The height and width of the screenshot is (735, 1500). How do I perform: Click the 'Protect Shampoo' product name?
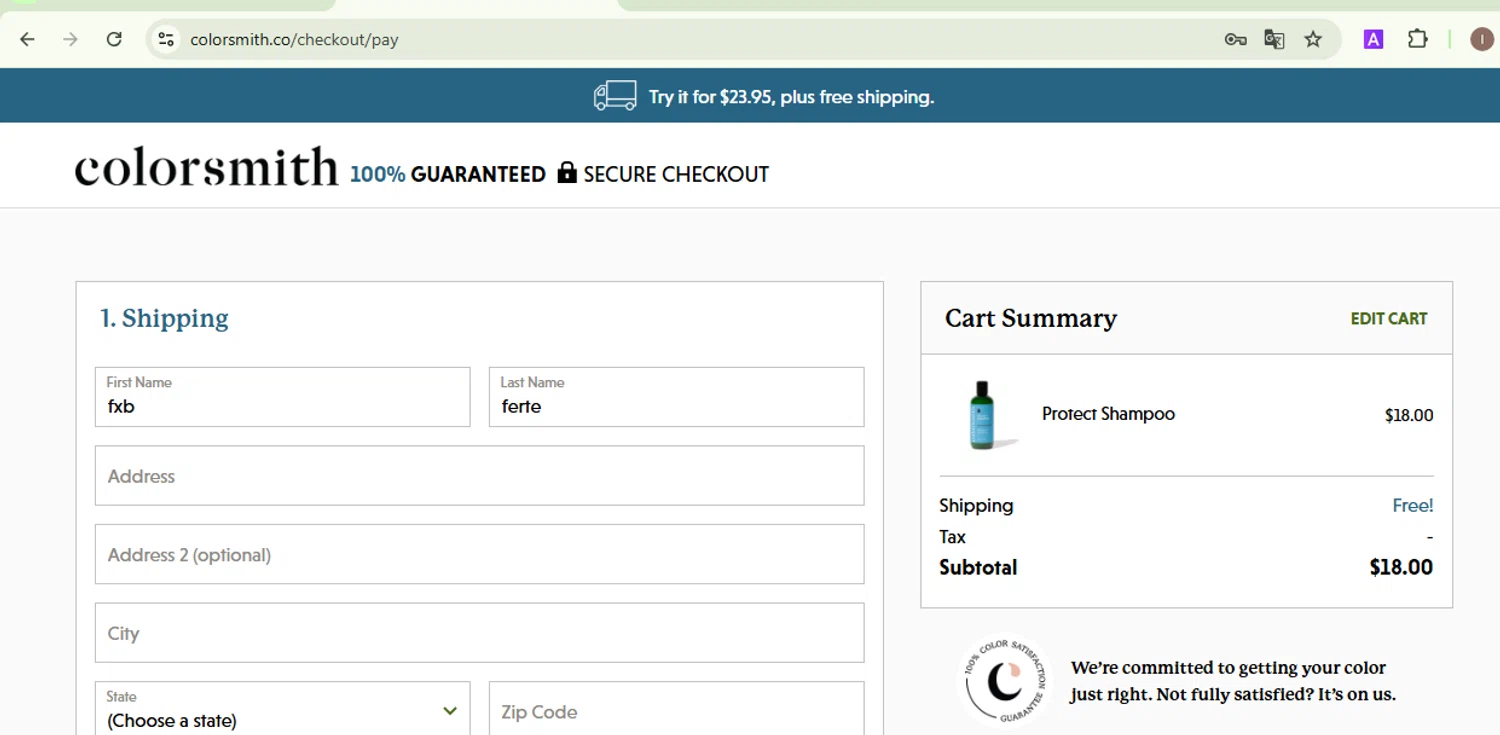1108,414
